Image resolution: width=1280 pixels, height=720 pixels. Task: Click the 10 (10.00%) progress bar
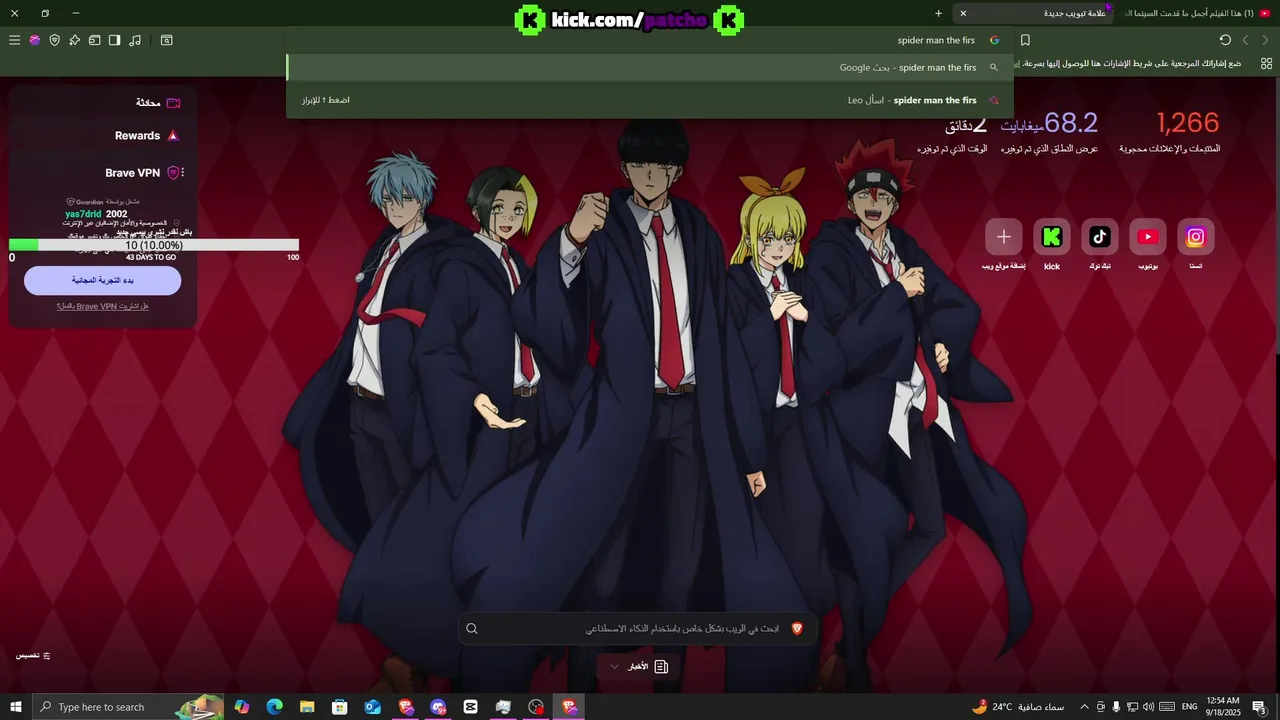point(154,245)
